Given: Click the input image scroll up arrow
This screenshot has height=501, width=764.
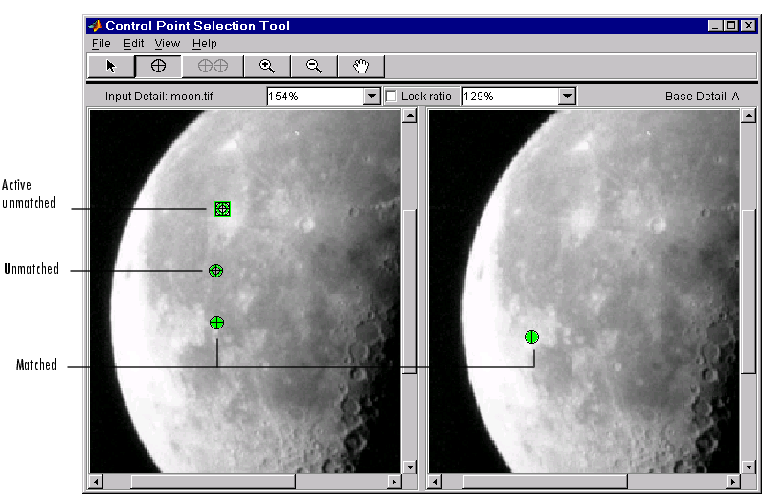Looking at the screenshot, I should coord(410,116).
